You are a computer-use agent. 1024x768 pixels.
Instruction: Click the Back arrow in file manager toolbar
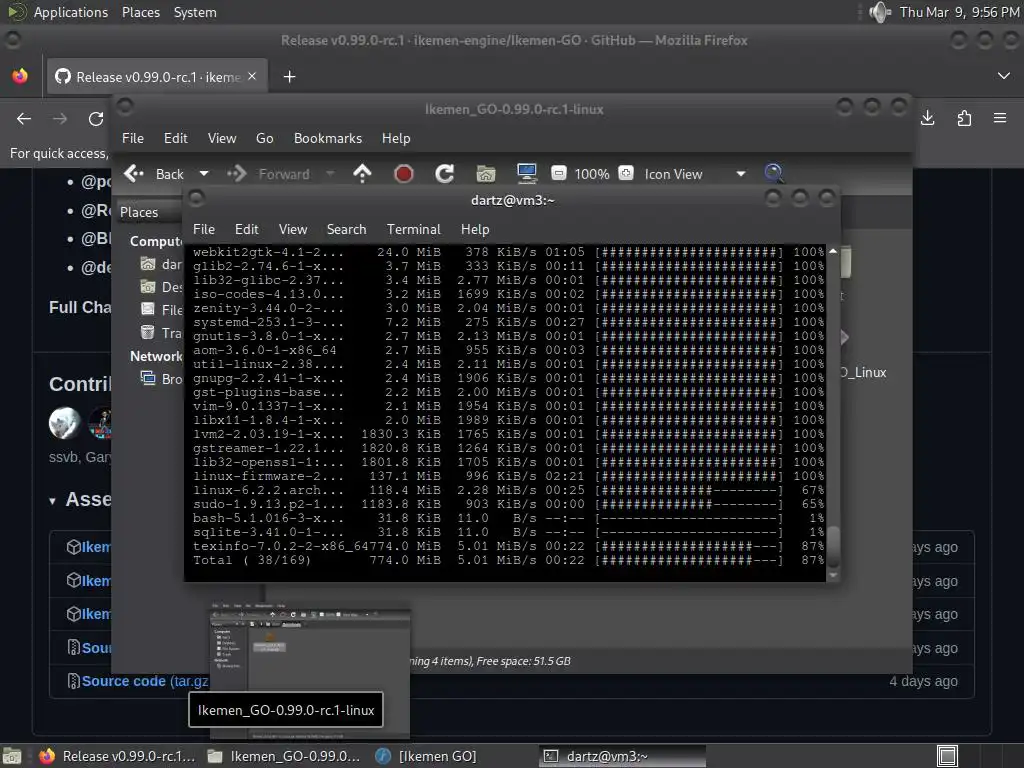point(134,174)
